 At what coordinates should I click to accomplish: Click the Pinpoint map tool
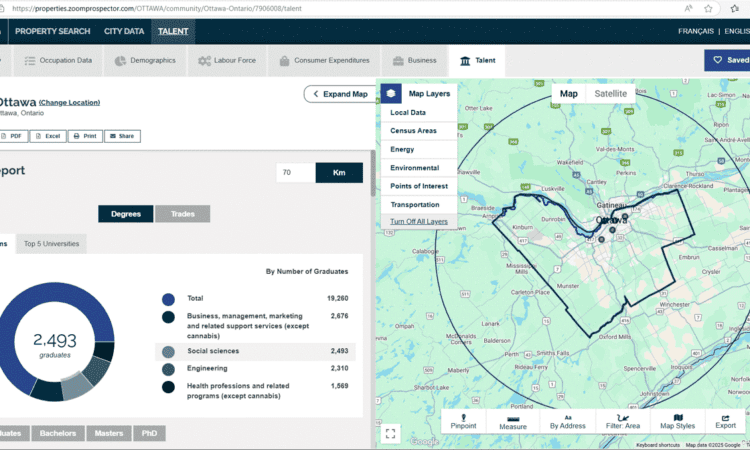pos(463,421)
